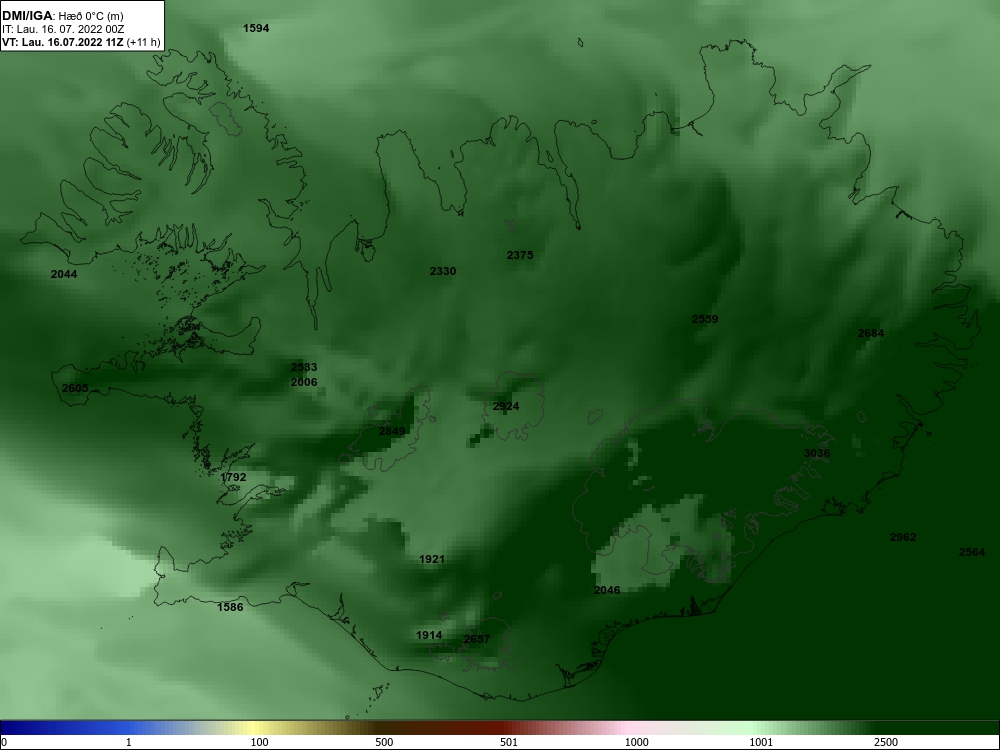Screen dimensions: 1000x750
Task: Select the 2924 value on Hofsjökull glacier
Action: (x=506, y=406)
